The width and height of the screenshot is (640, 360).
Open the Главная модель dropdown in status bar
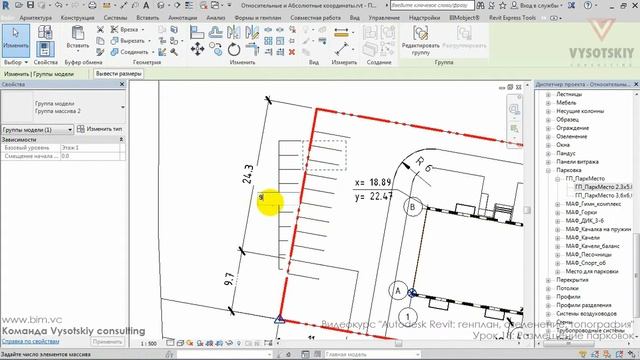click(372, 354)
